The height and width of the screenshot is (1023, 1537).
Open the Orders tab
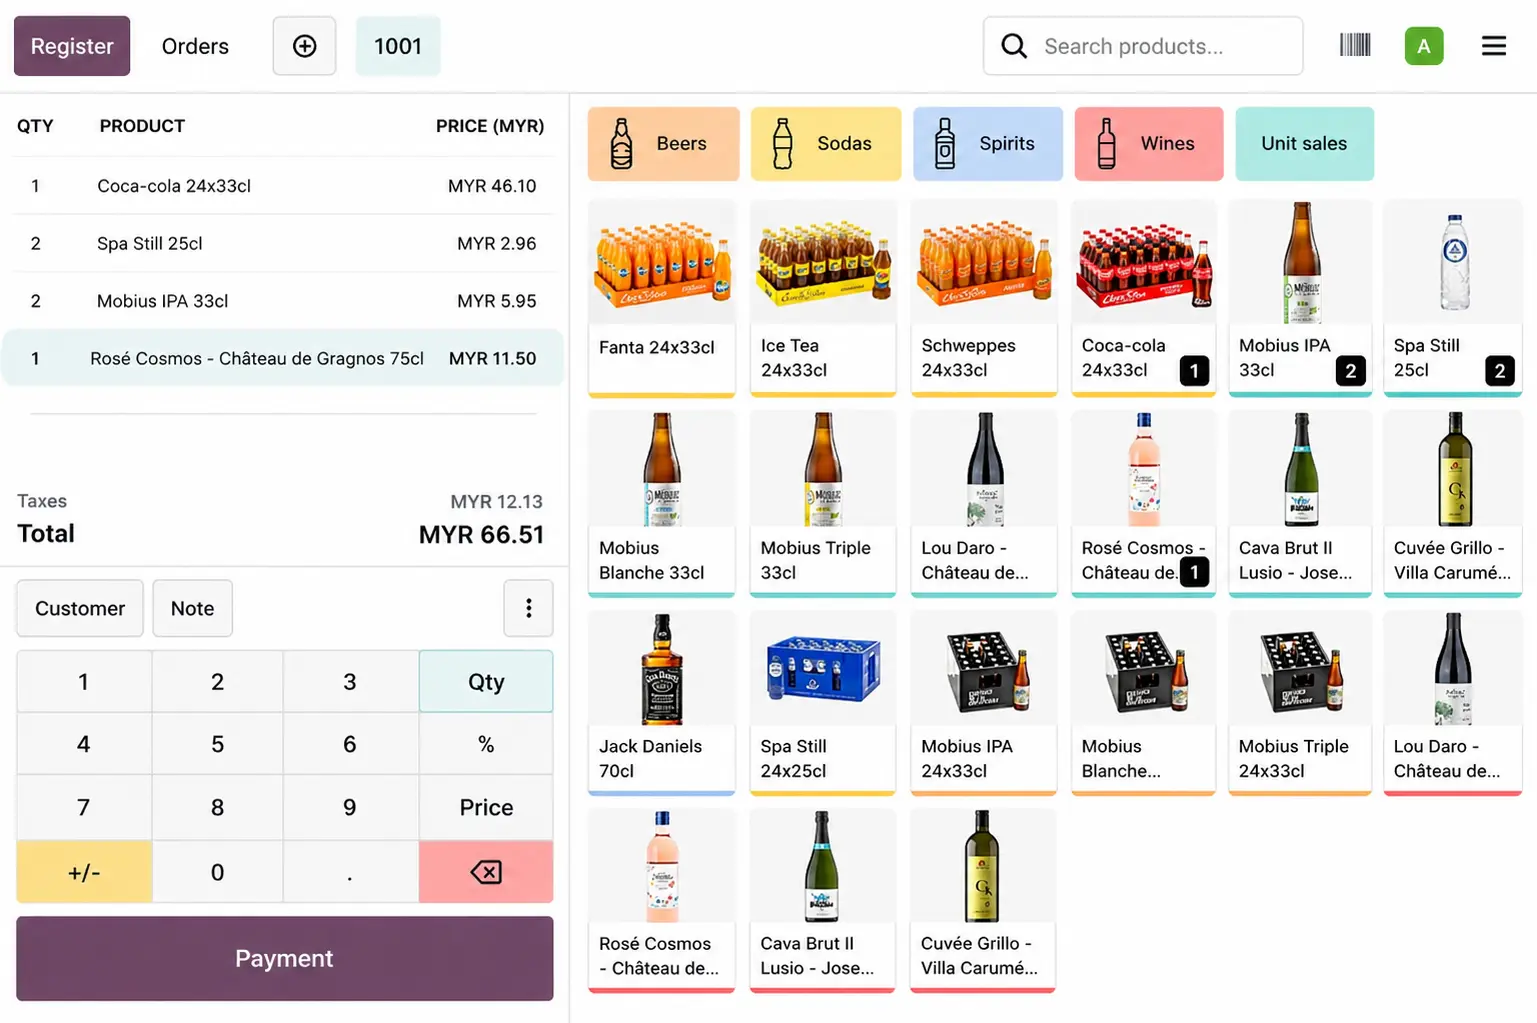[x=195, y=46]
